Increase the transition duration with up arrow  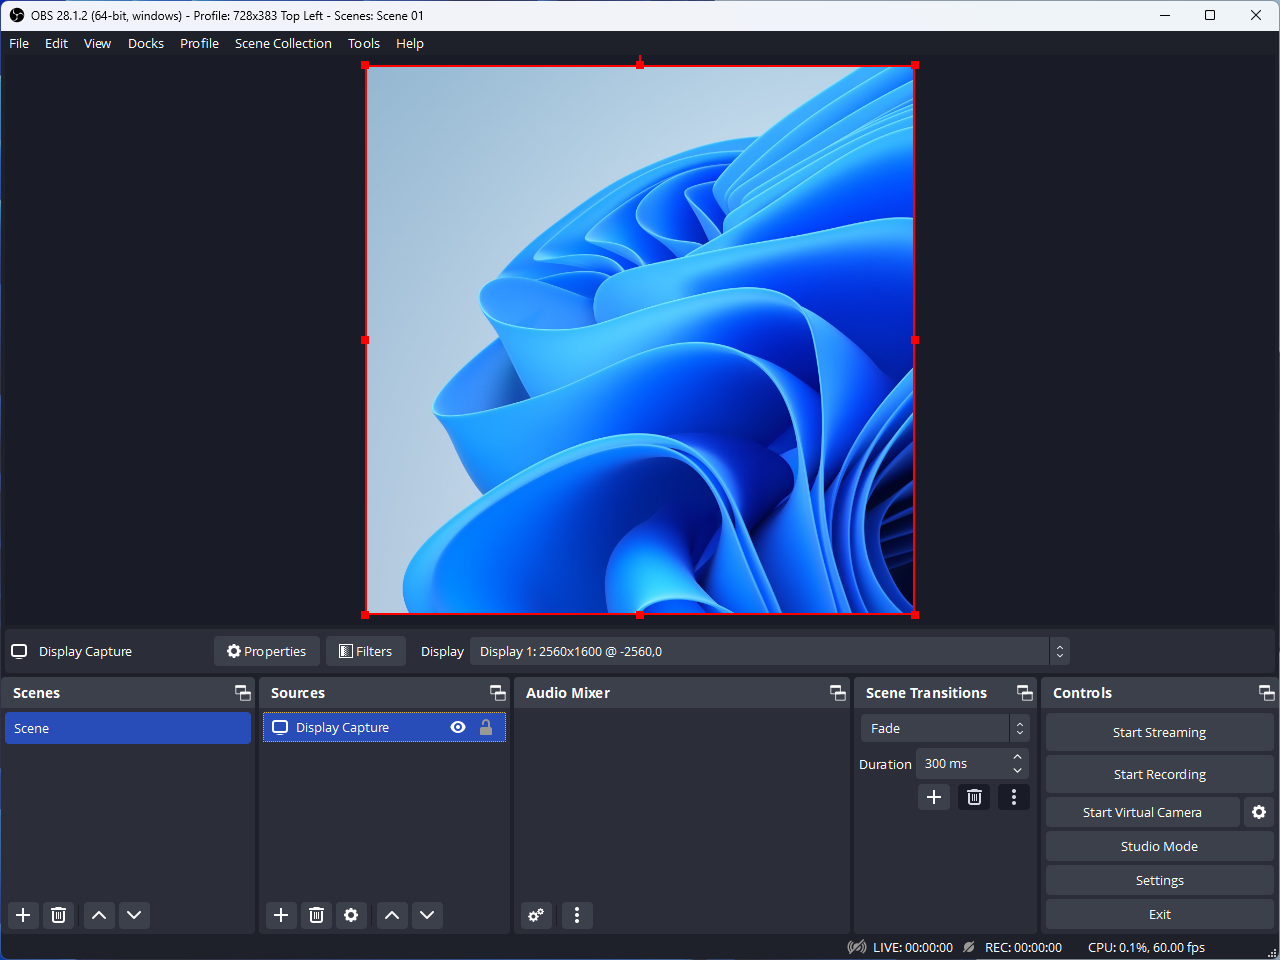(1017, 757)
